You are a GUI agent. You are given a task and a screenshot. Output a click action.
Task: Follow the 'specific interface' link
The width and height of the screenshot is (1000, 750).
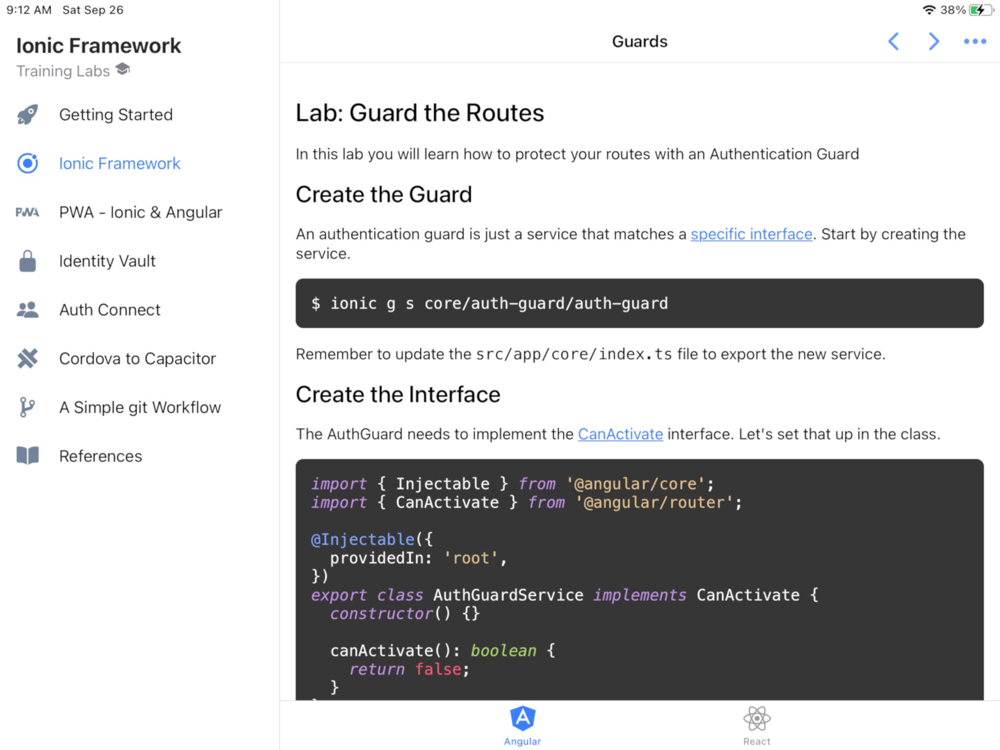[x=751, y=234]
